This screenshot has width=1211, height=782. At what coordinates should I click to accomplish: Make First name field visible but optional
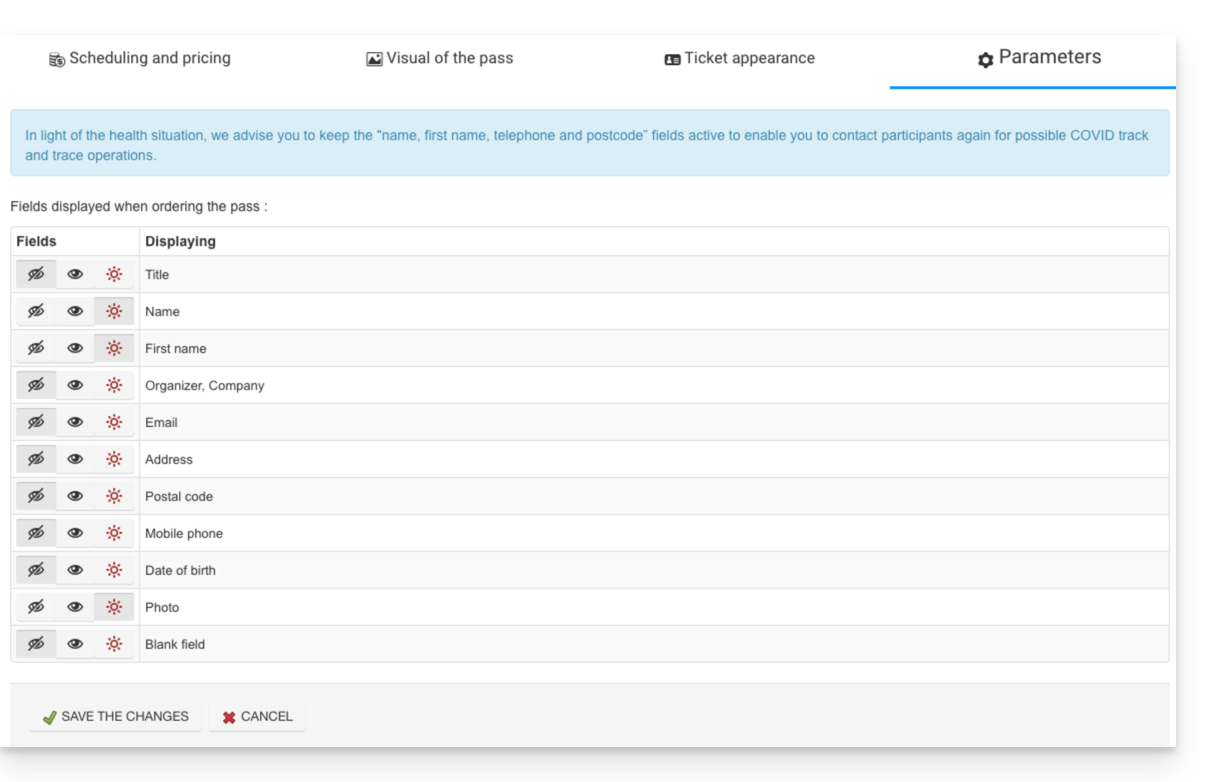75,349
